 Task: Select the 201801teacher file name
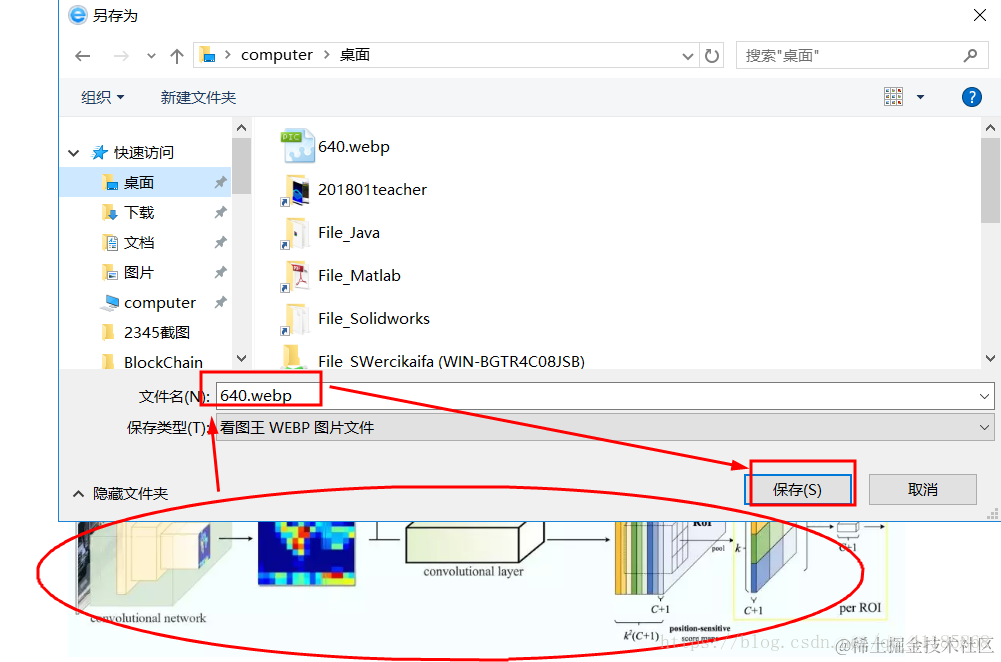pyautogui.click(x=372, y=190)
